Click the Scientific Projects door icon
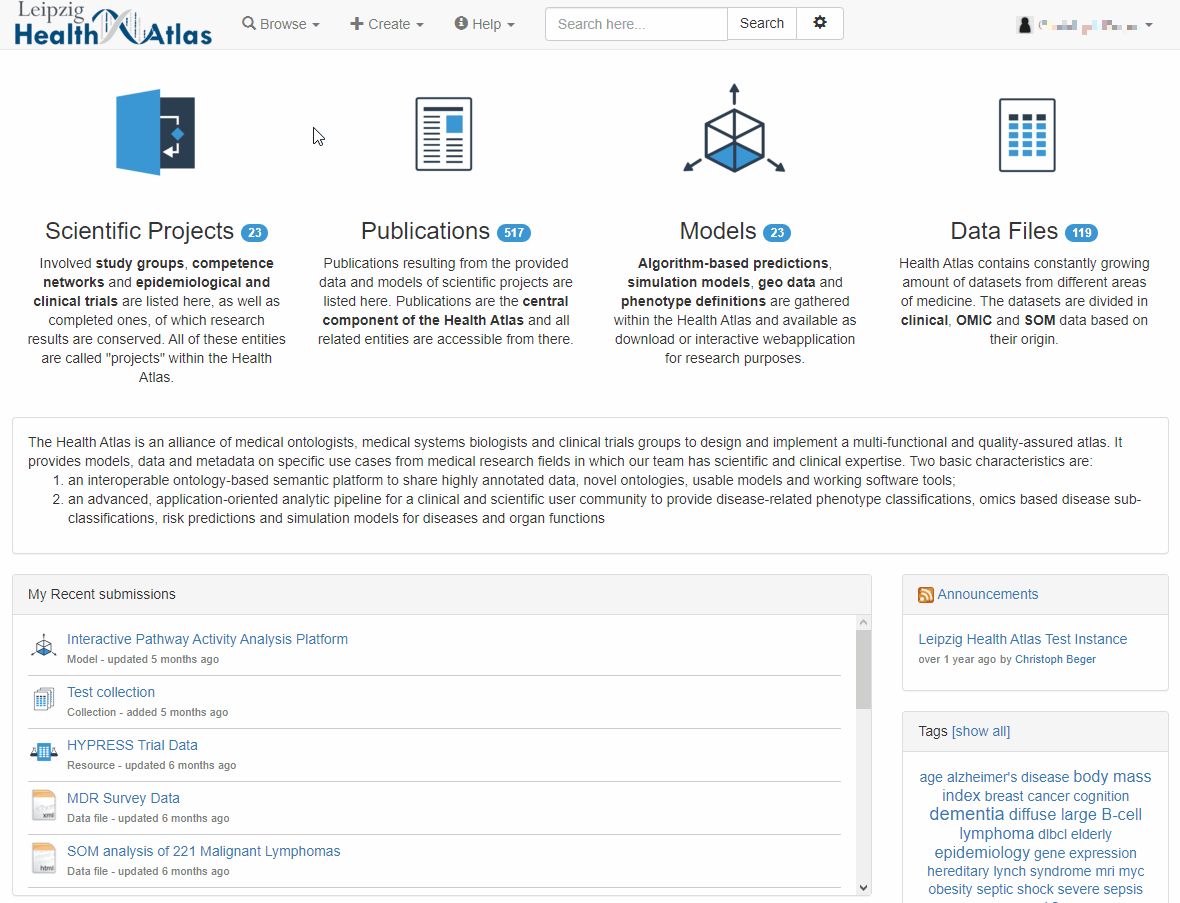1180x903 pixels. point(155,133)
